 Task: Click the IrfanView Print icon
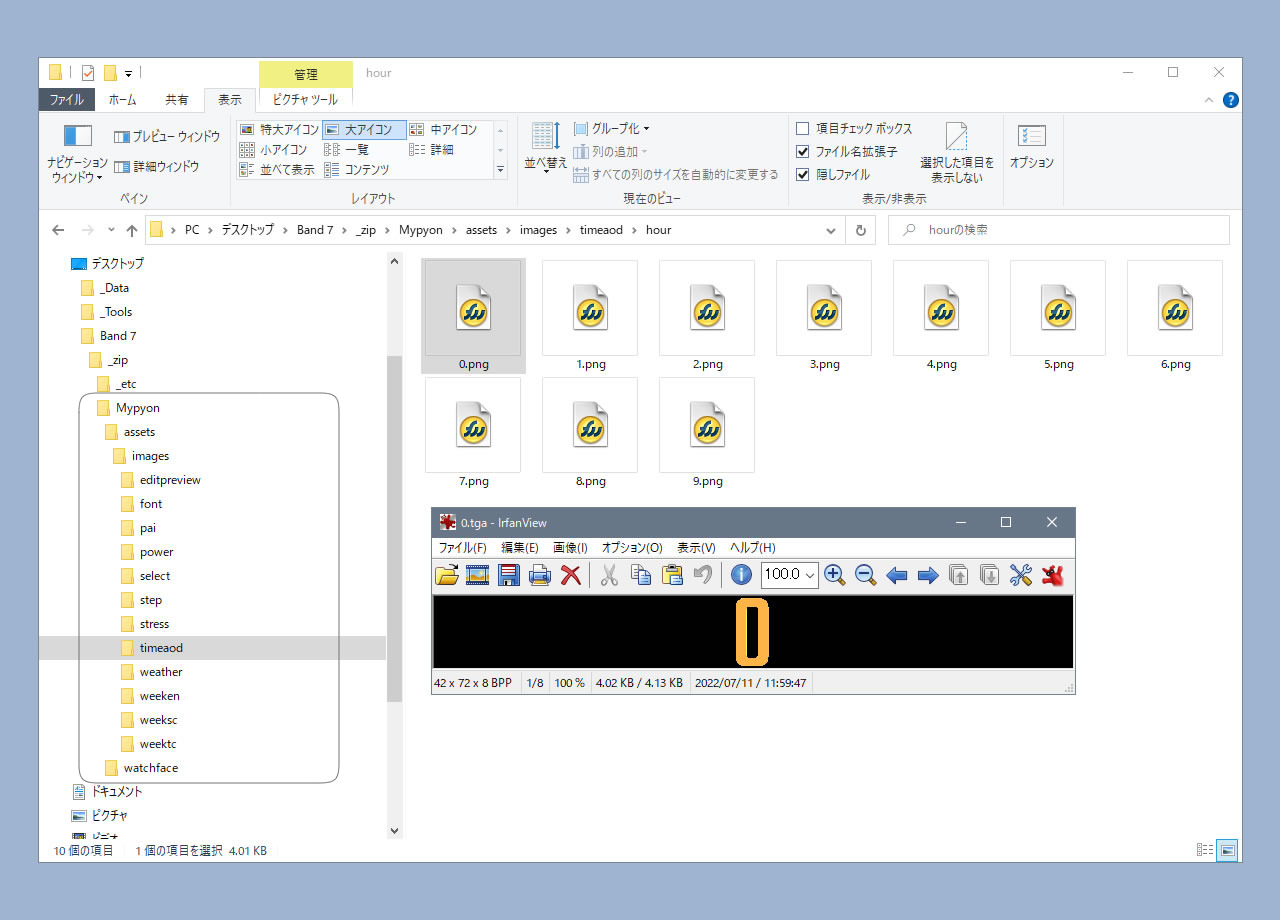[540, 575]
